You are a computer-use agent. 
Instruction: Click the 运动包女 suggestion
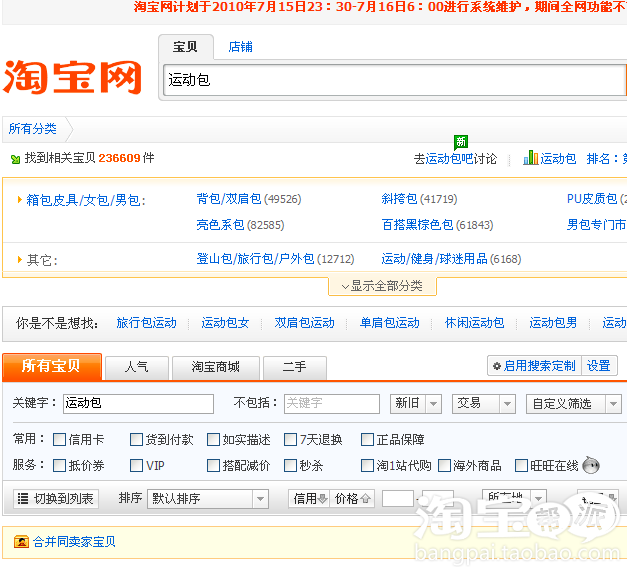click(x=225, y=323)
